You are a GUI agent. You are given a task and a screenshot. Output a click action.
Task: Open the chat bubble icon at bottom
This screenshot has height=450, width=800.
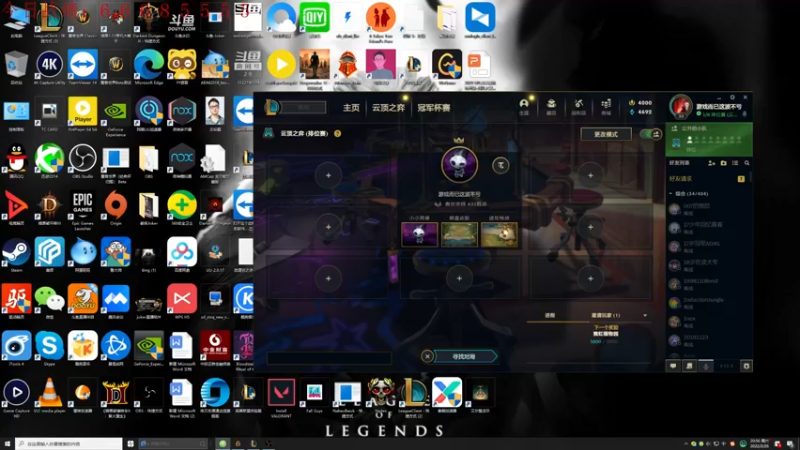[673, 366]
